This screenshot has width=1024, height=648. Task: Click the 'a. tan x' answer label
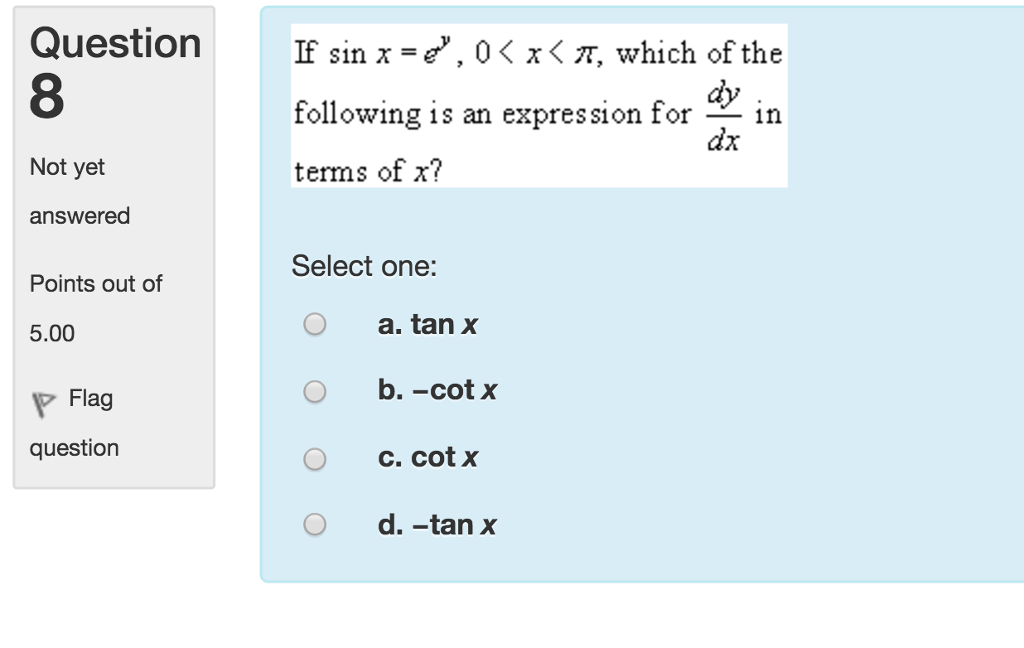pos(428,325)
